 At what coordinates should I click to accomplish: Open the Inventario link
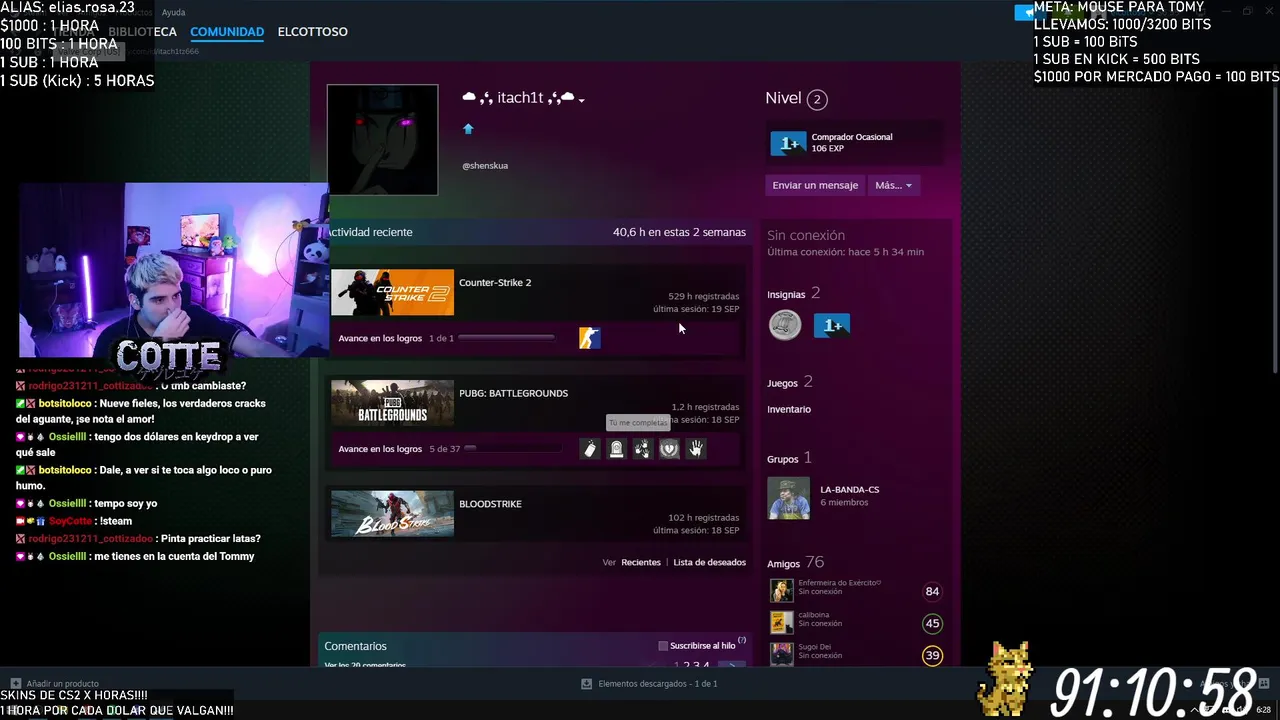[x=789, y=409]
